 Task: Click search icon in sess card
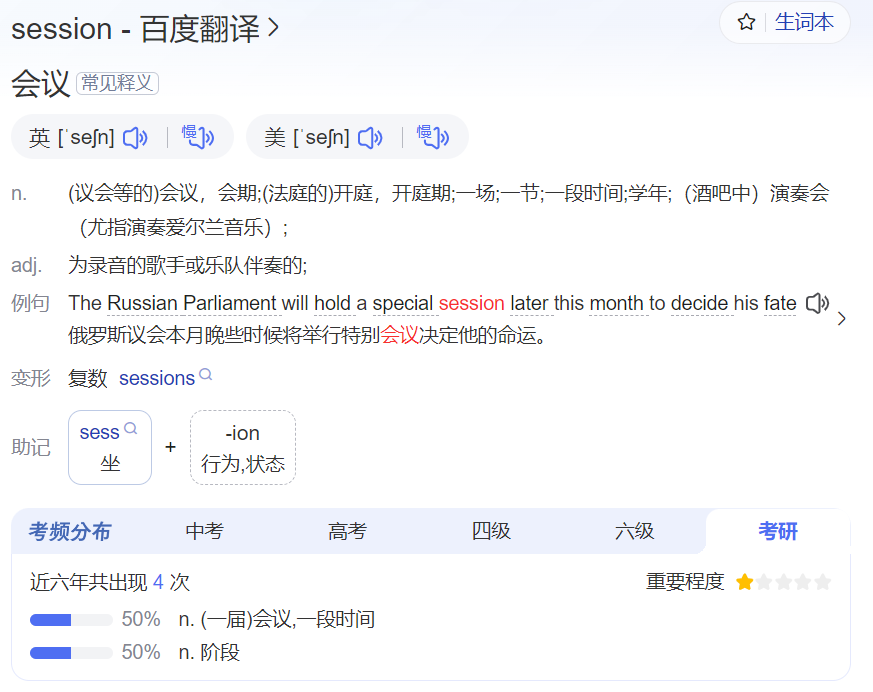click(x=131, y=428)
